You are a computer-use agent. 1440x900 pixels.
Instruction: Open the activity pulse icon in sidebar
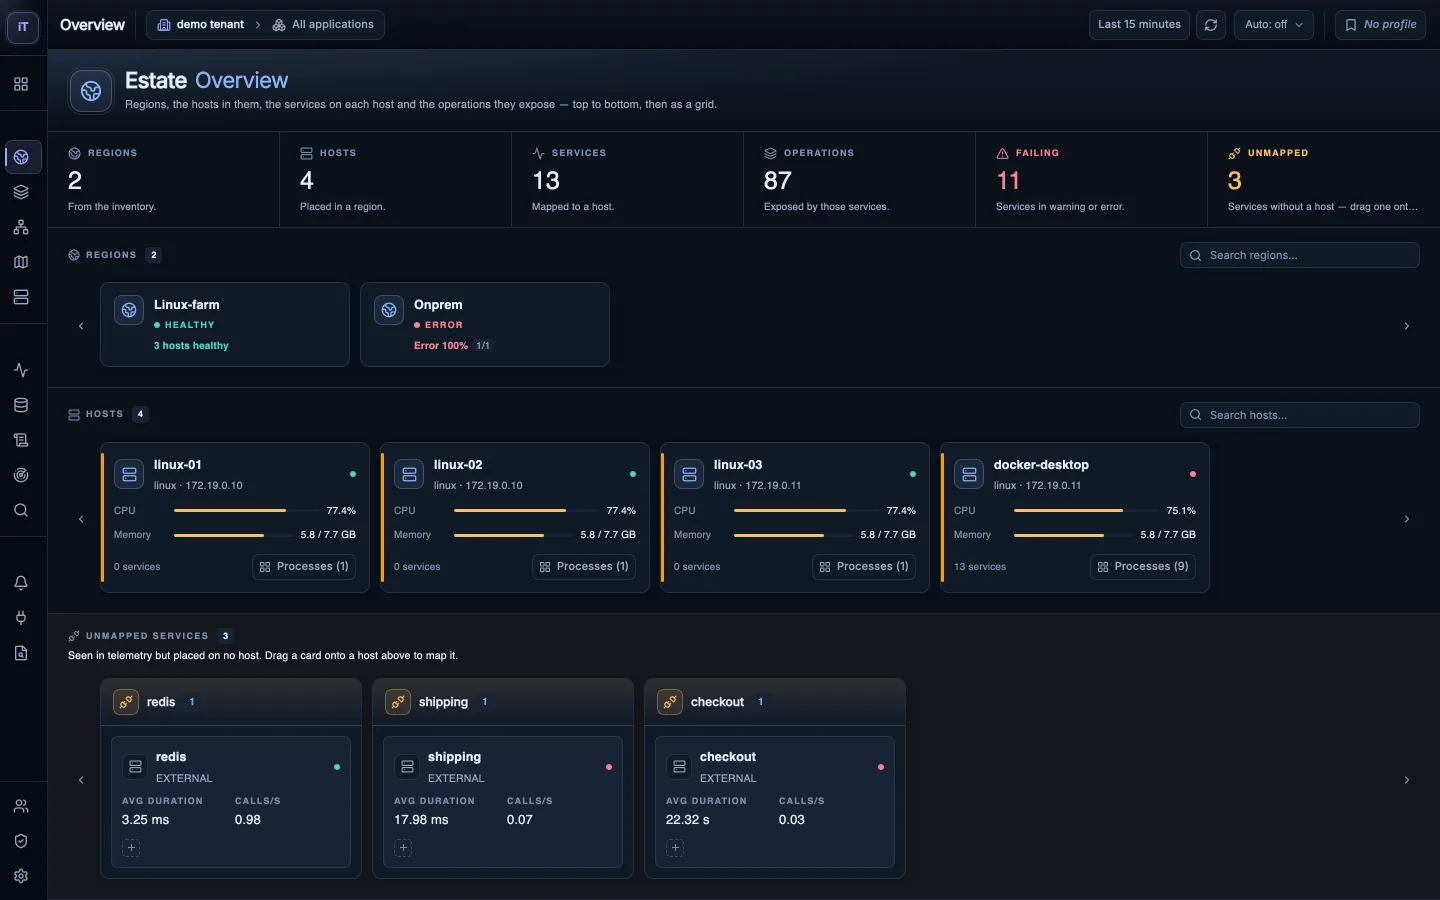point(21,370)
